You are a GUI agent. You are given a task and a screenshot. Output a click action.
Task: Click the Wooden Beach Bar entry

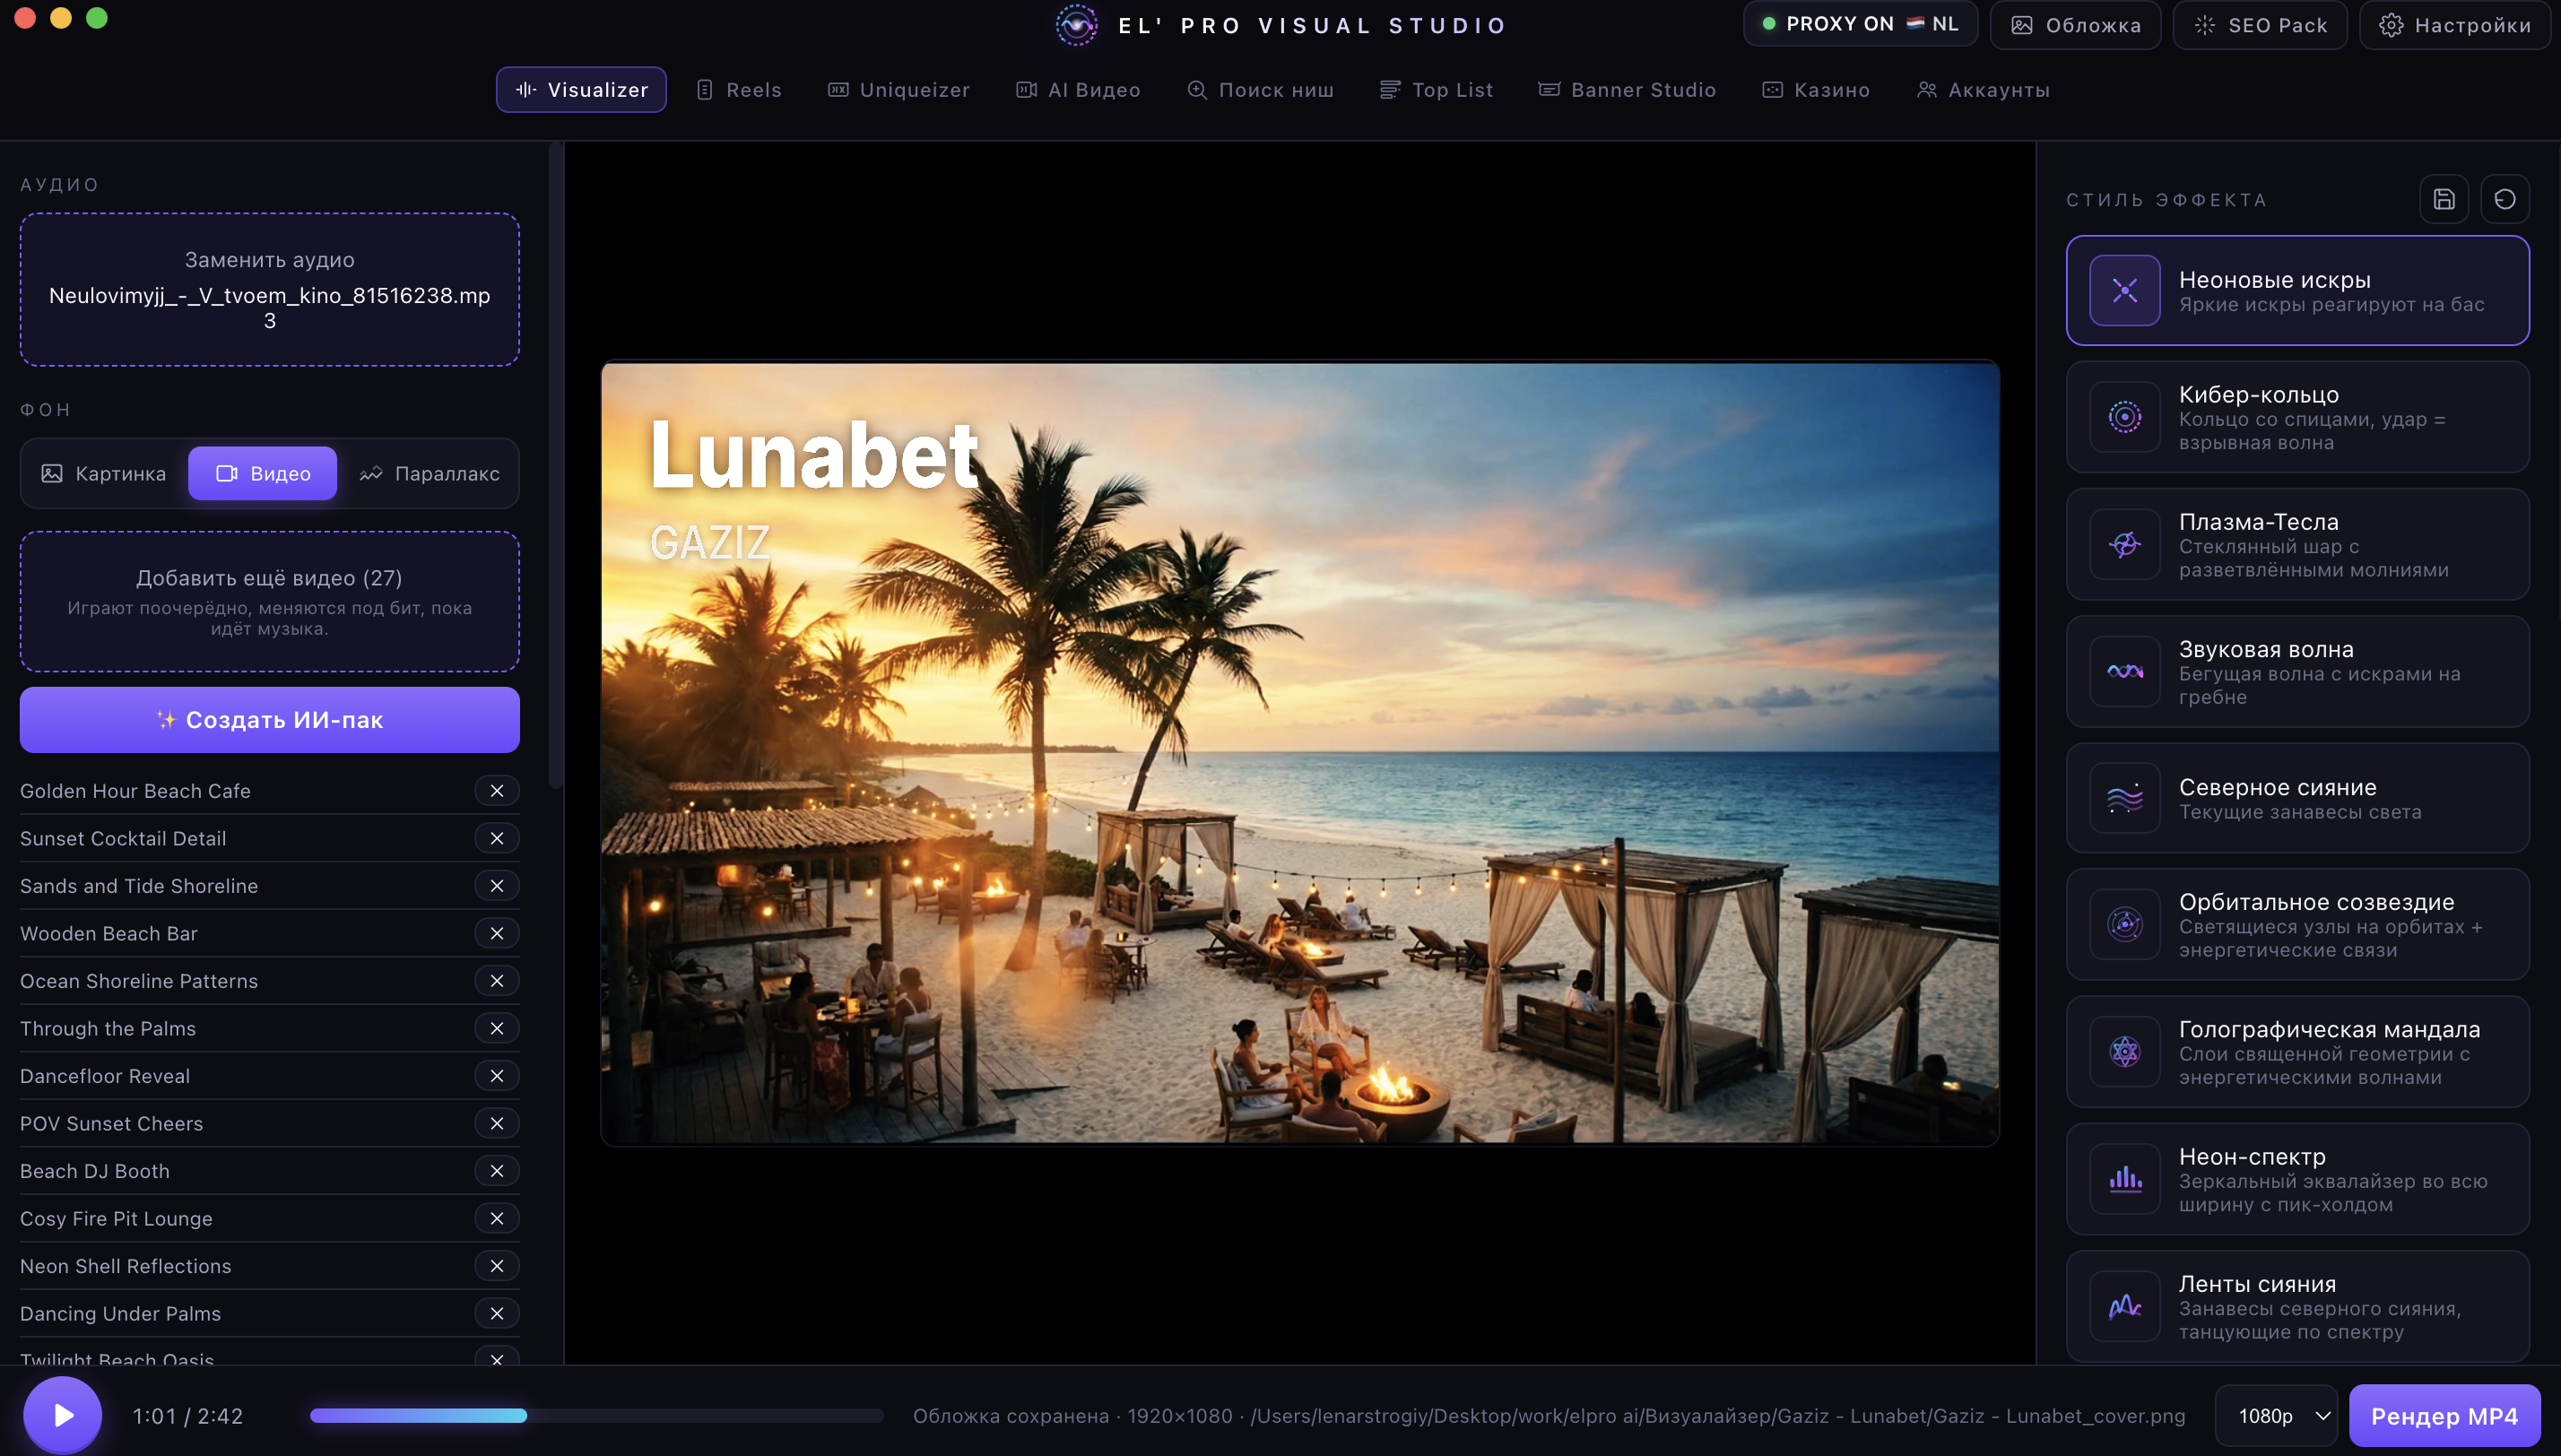tap(109, 933)
